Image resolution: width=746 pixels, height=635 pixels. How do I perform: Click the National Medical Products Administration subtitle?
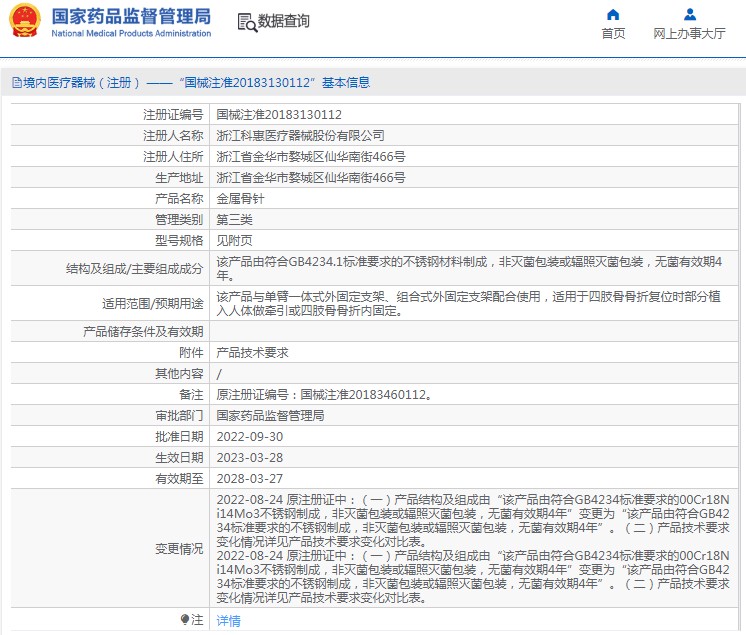click(x=130, y=33)
